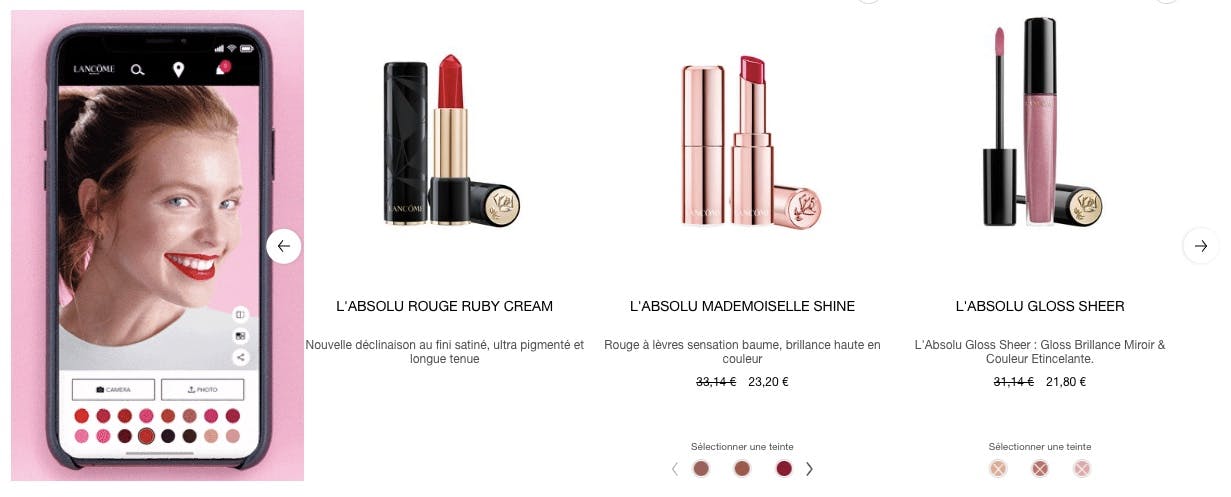Click the compare split-view icon on phone
Viewport: 1231px width, 497px height.
pos(241,313)
